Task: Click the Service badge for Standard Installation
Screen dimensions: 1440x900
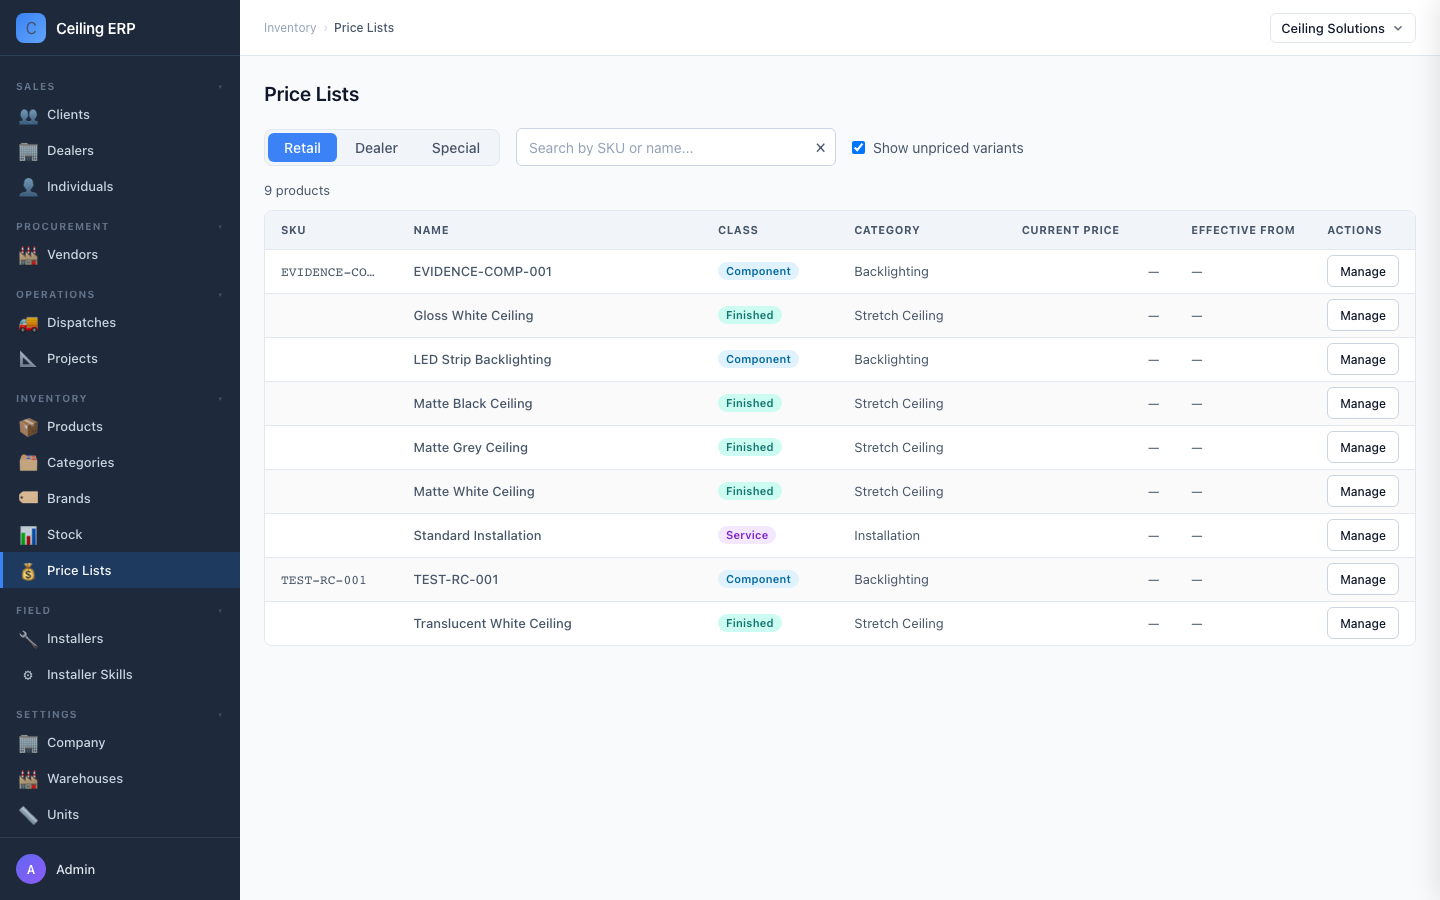Action: [747, 535]
